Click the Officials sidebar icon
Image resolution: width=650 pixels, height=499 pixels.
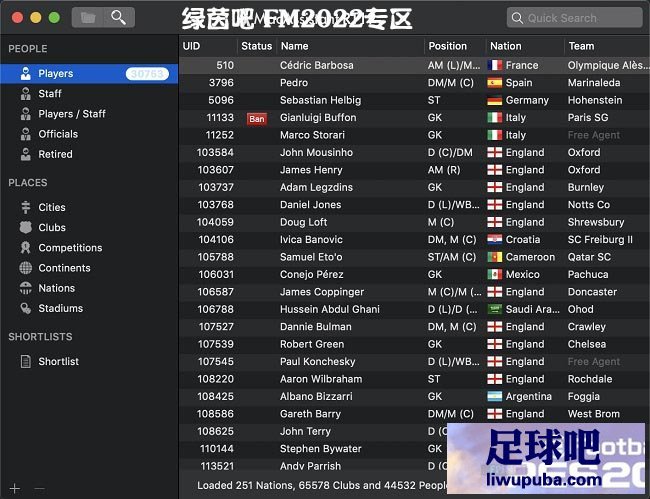pyautogui.click(x=26, y=134)
